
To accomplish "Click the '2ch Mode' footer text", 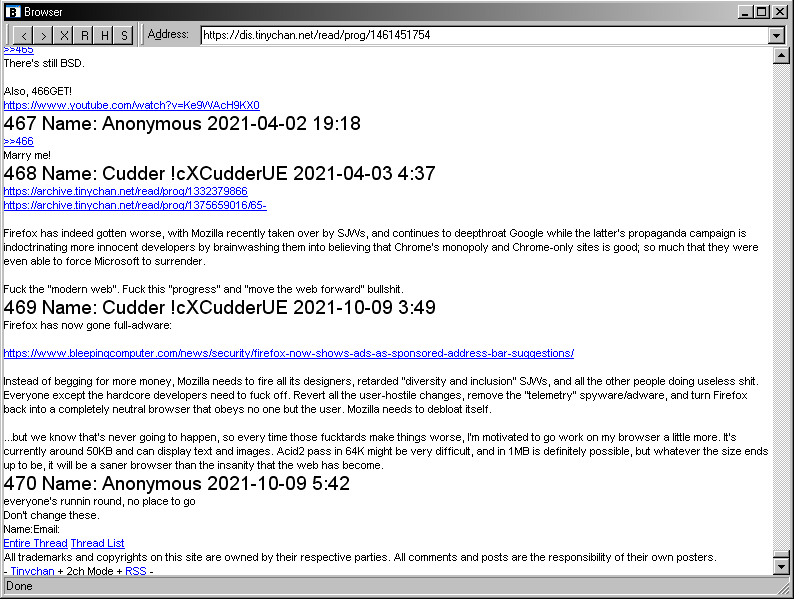I will tap(90, 571).
